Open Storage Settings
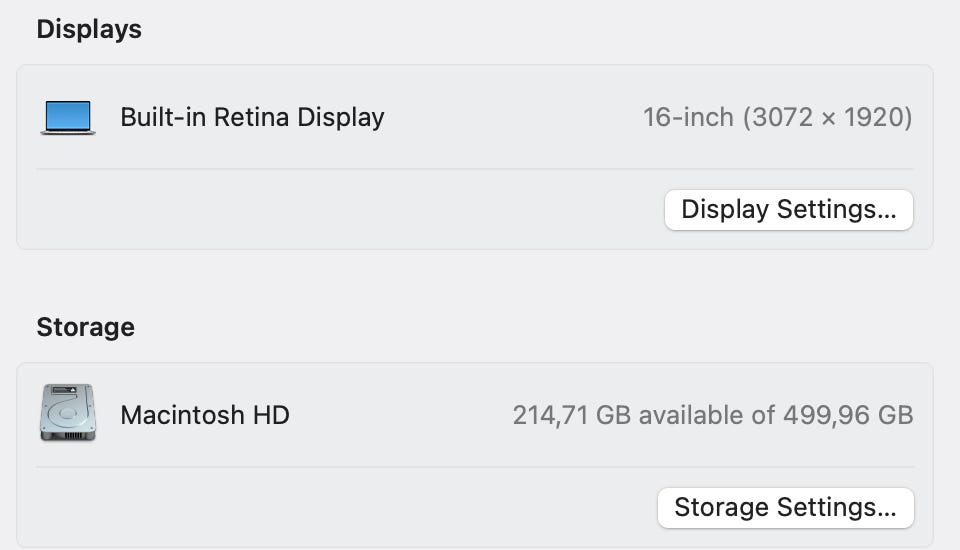The image size is (960, 550). tap(785, 507)
